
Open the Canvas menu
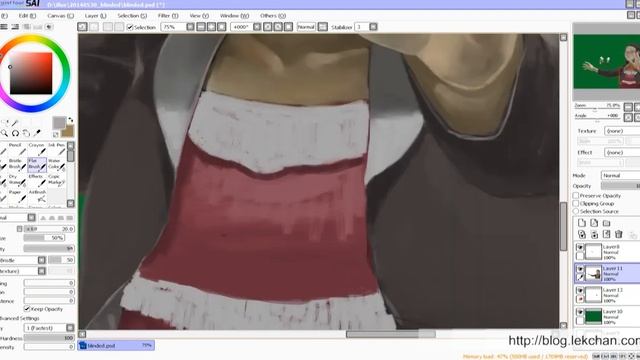(60, 16)
